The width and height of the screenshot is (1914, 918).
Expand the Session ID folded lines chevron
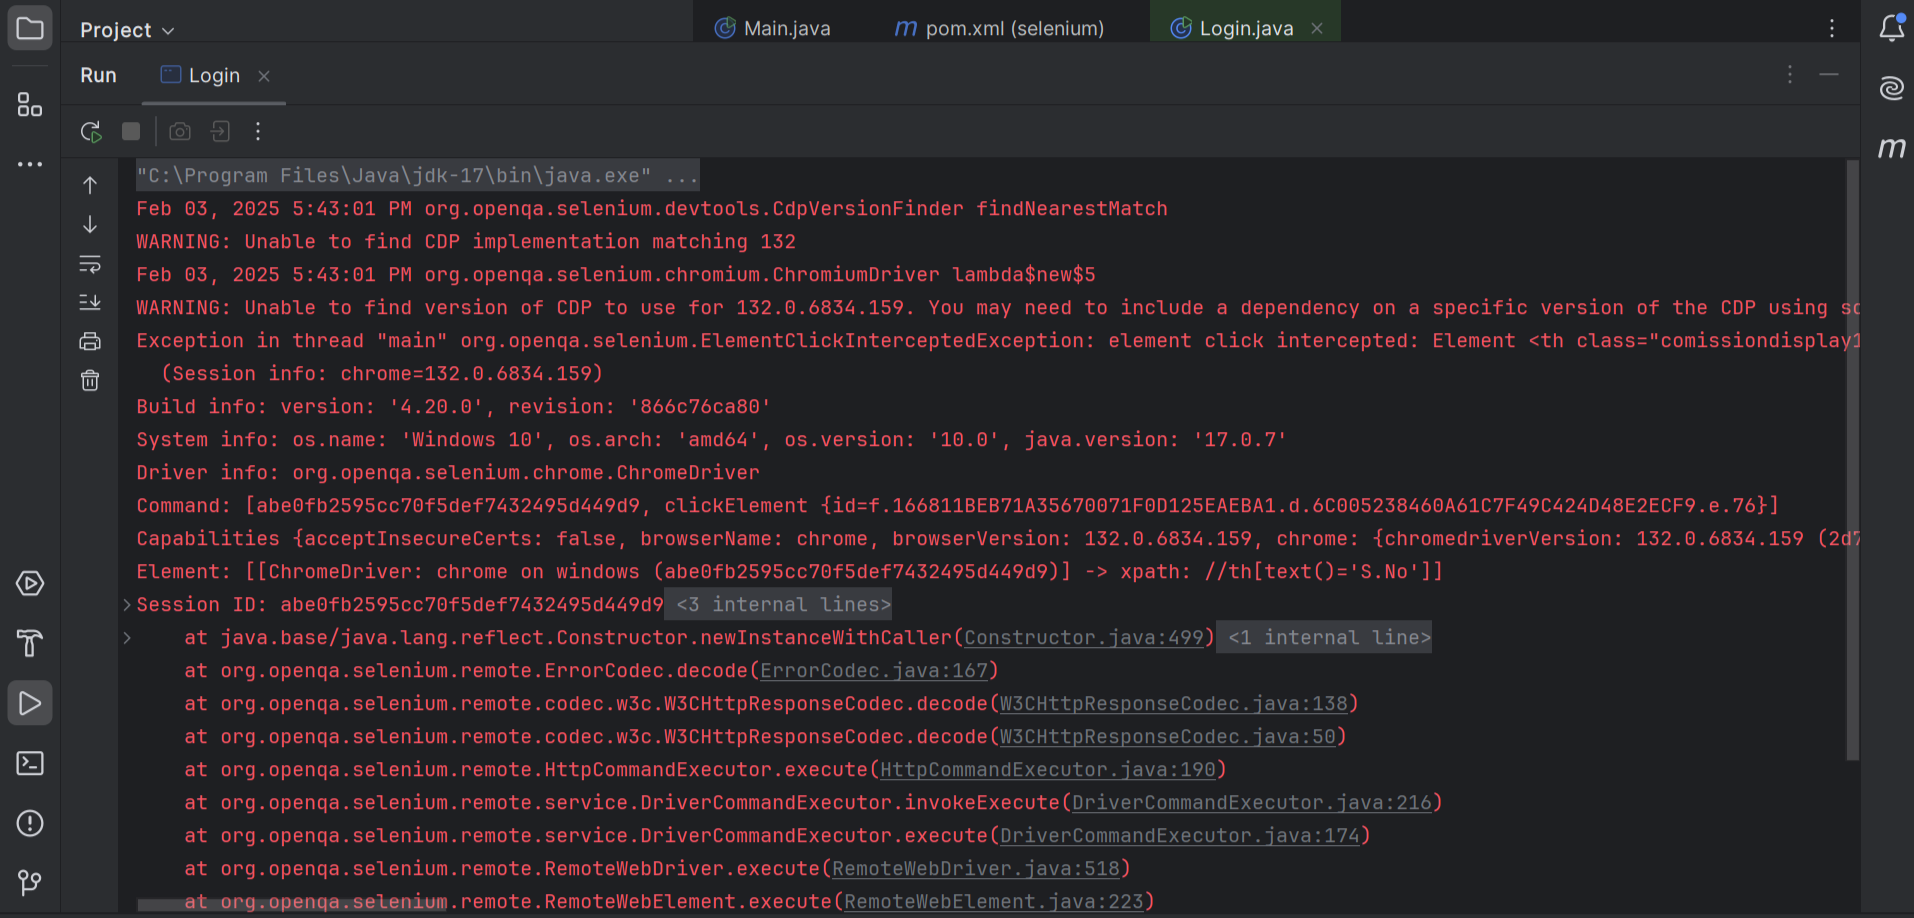pyautogui.click(x=127, y=604)
